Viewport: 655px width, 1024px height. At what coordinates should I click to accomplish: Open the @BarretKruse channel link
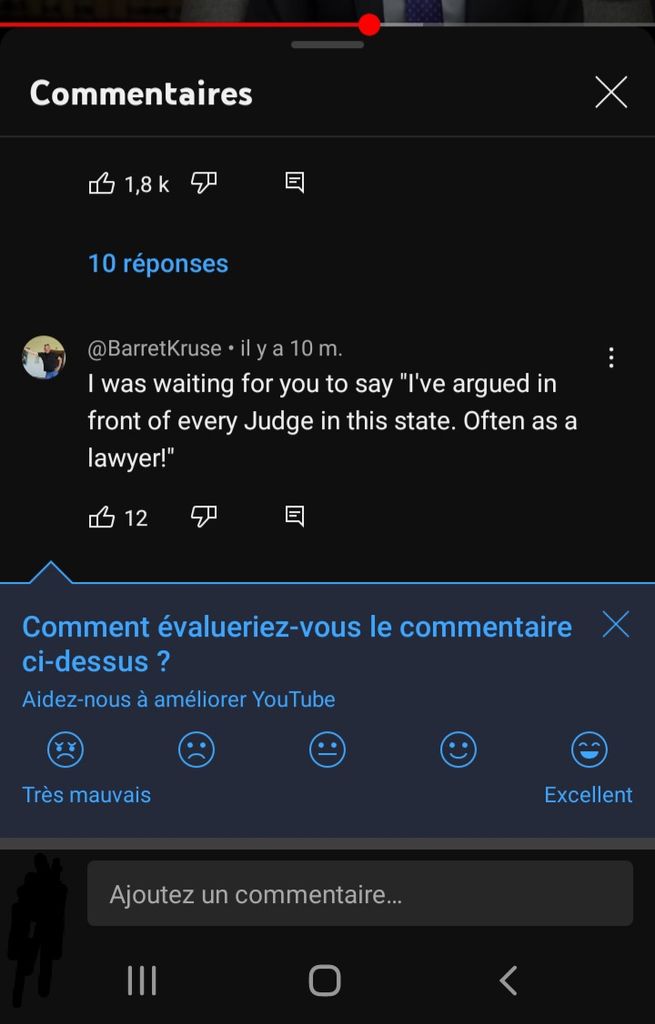click(155, 348)
